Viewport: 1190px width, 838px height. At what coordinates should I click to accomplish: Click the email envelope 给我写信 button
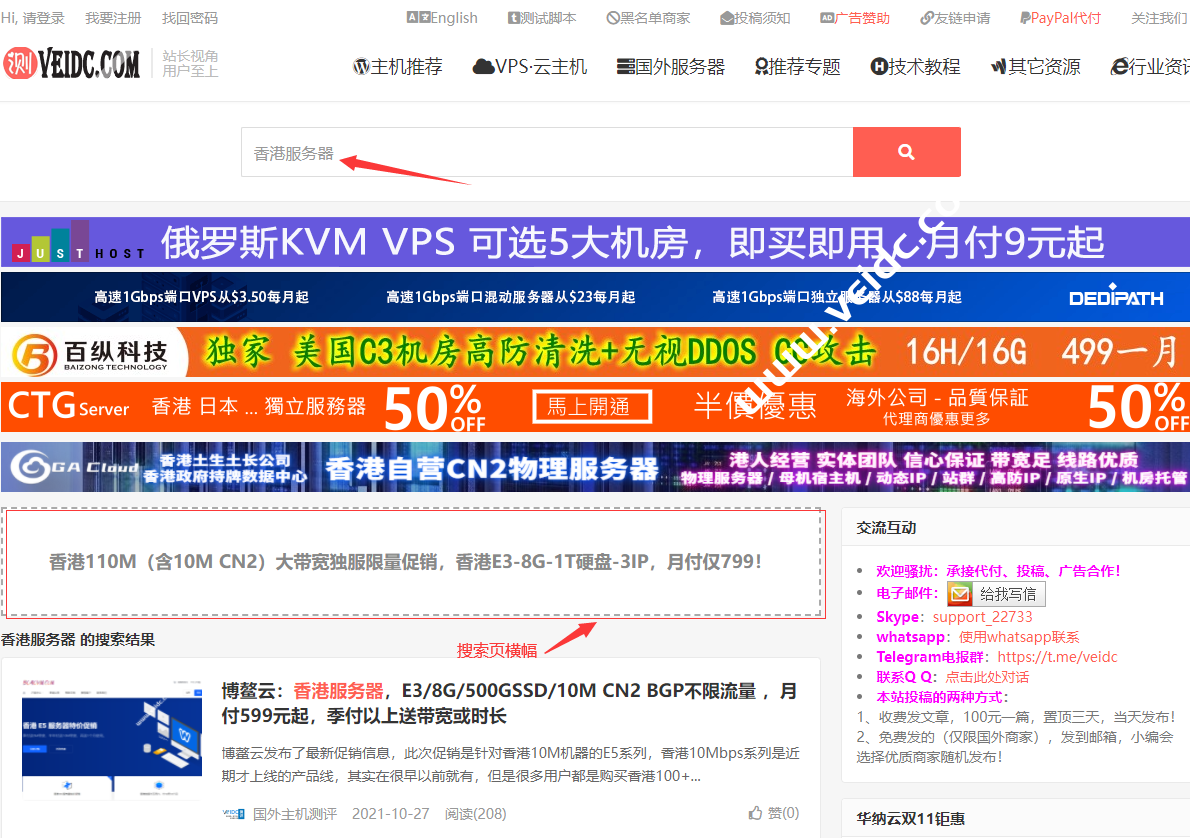996,594
